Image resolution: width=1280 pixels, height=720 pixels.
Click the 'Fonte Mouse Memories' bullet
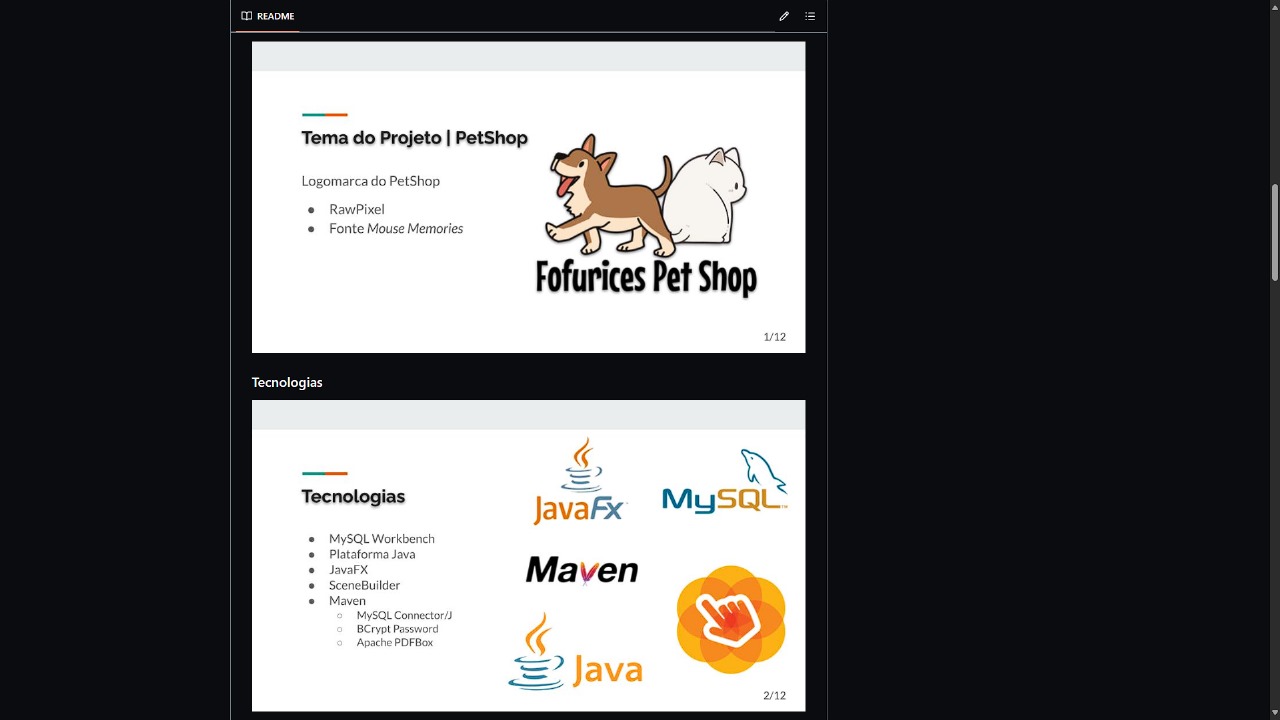pyautogui.click(x=396, y=229)
